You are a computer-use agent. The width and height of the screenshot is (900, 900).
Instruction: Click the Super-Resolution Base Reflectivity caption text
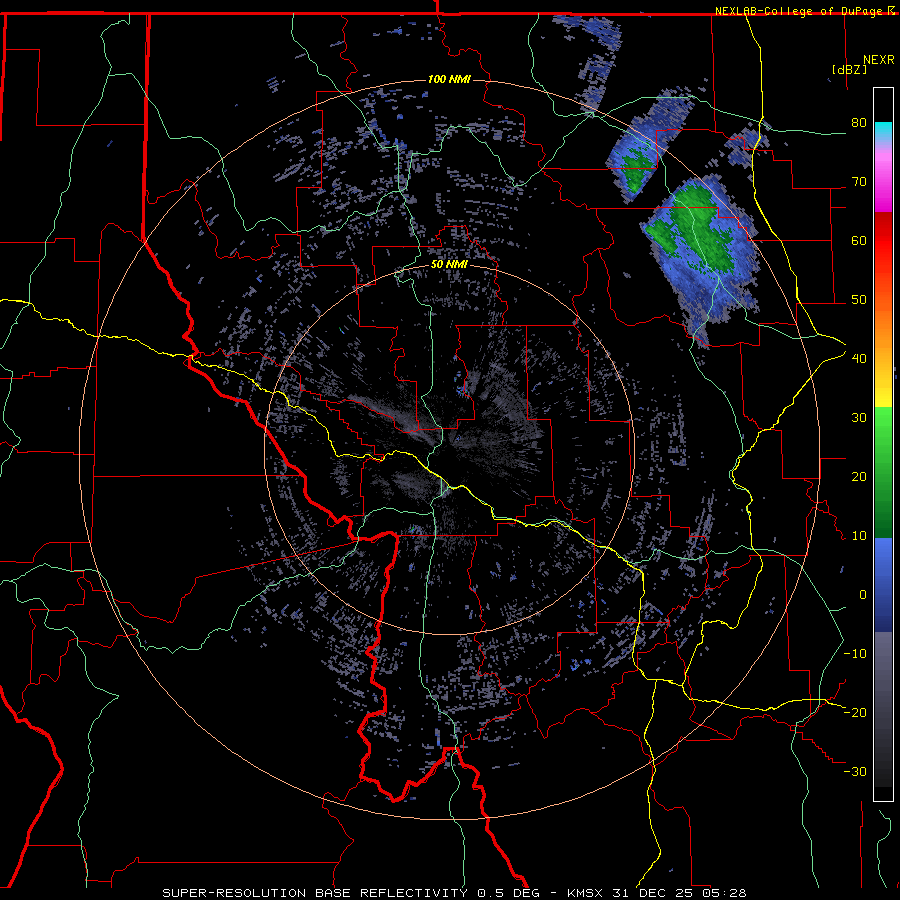[315, 893]
